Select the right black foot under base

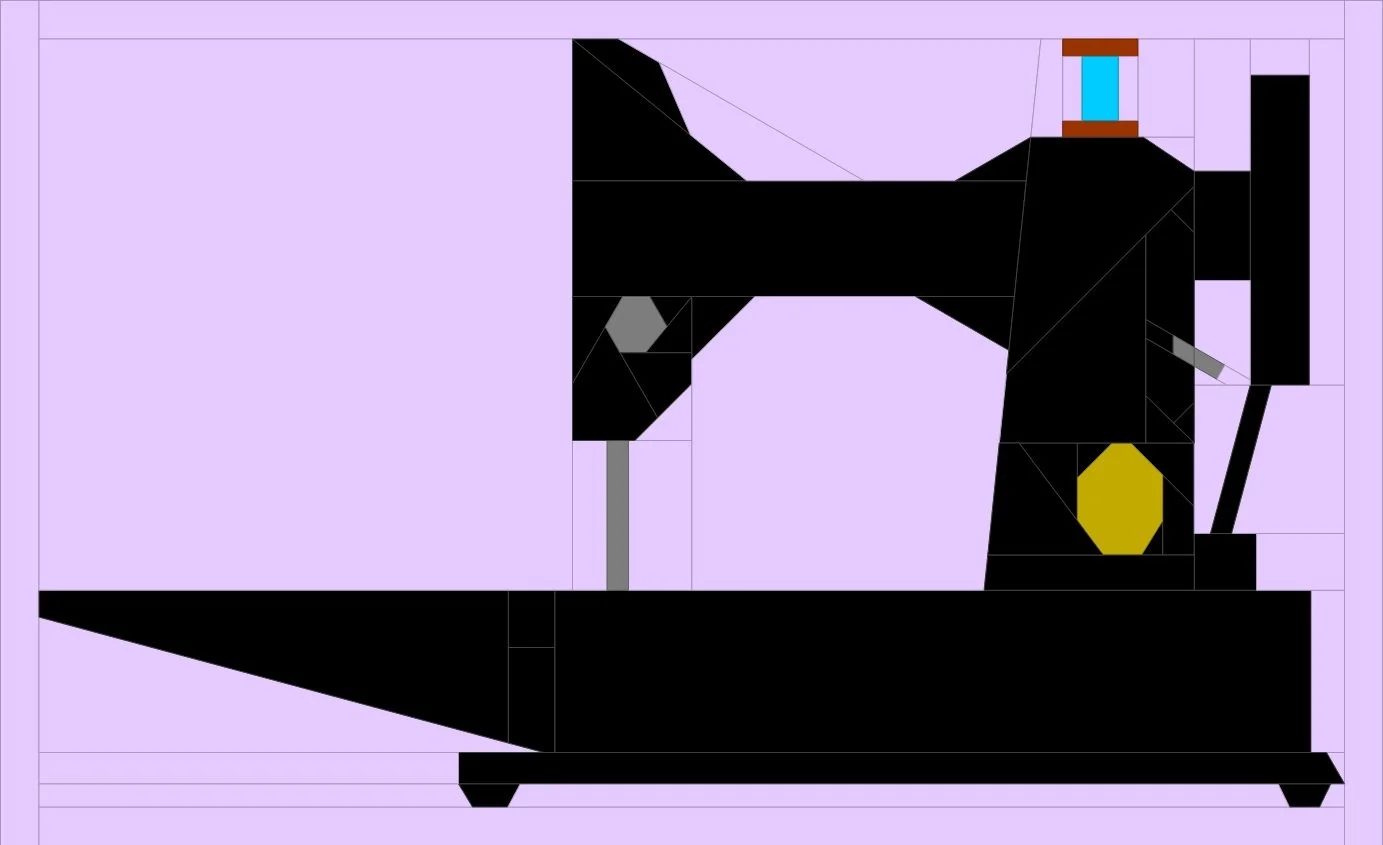click(x=1305, y=795)
